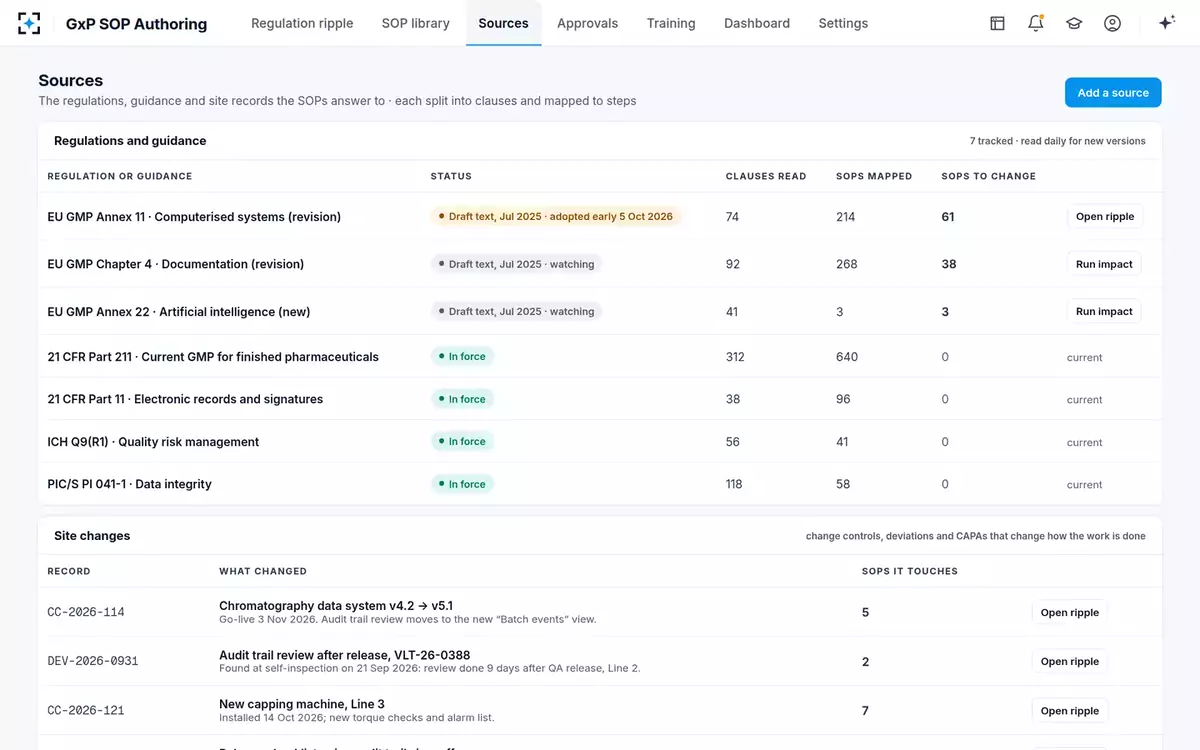Go to the Approvals tab

[587, 23]
